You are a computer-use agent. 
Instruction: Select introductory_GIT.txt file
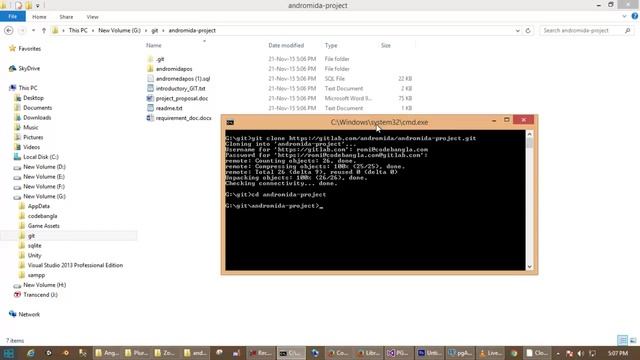[180, 89]
